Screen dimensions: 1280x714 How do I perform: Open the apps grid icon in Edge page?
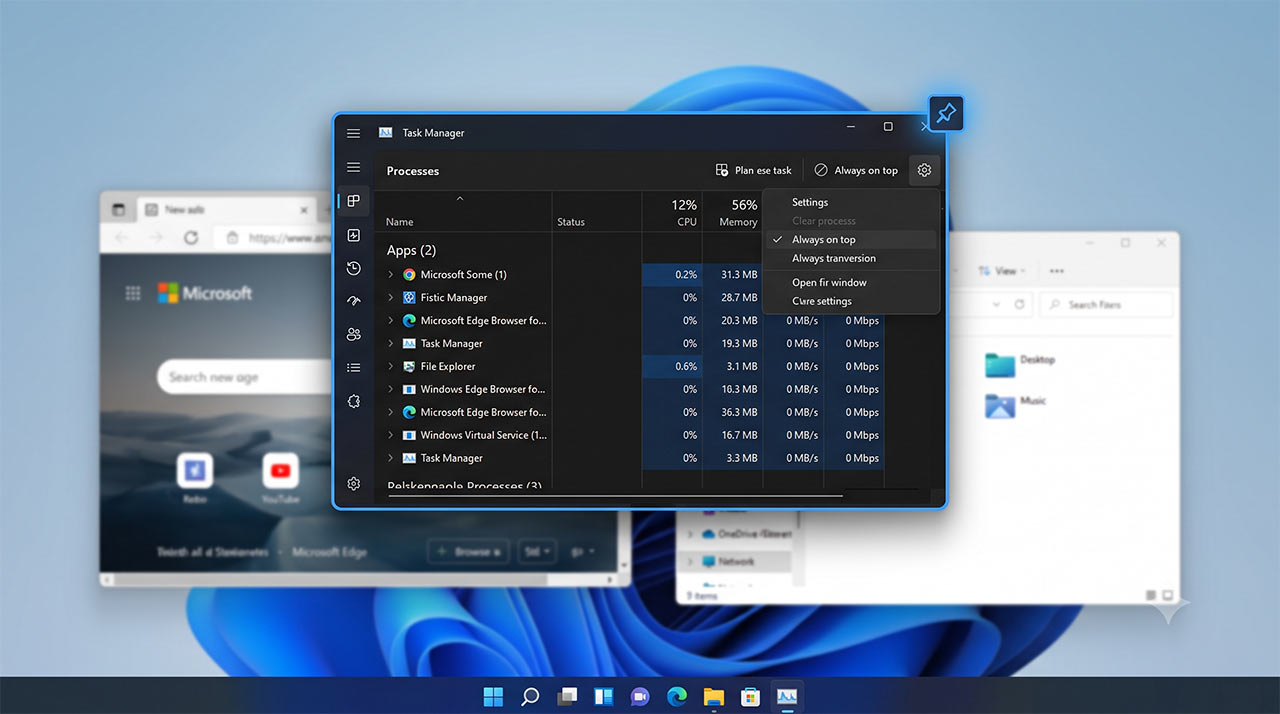[133, 293]
